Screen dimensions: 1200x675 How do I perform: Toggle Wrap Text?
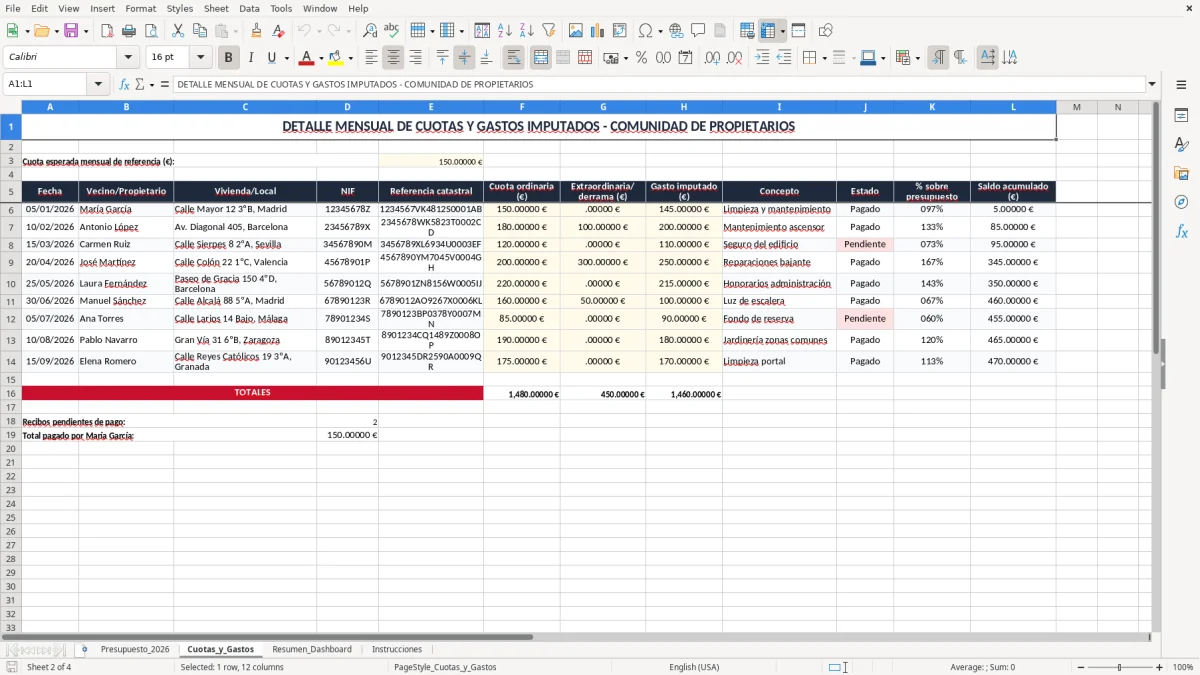coord(514,58)
